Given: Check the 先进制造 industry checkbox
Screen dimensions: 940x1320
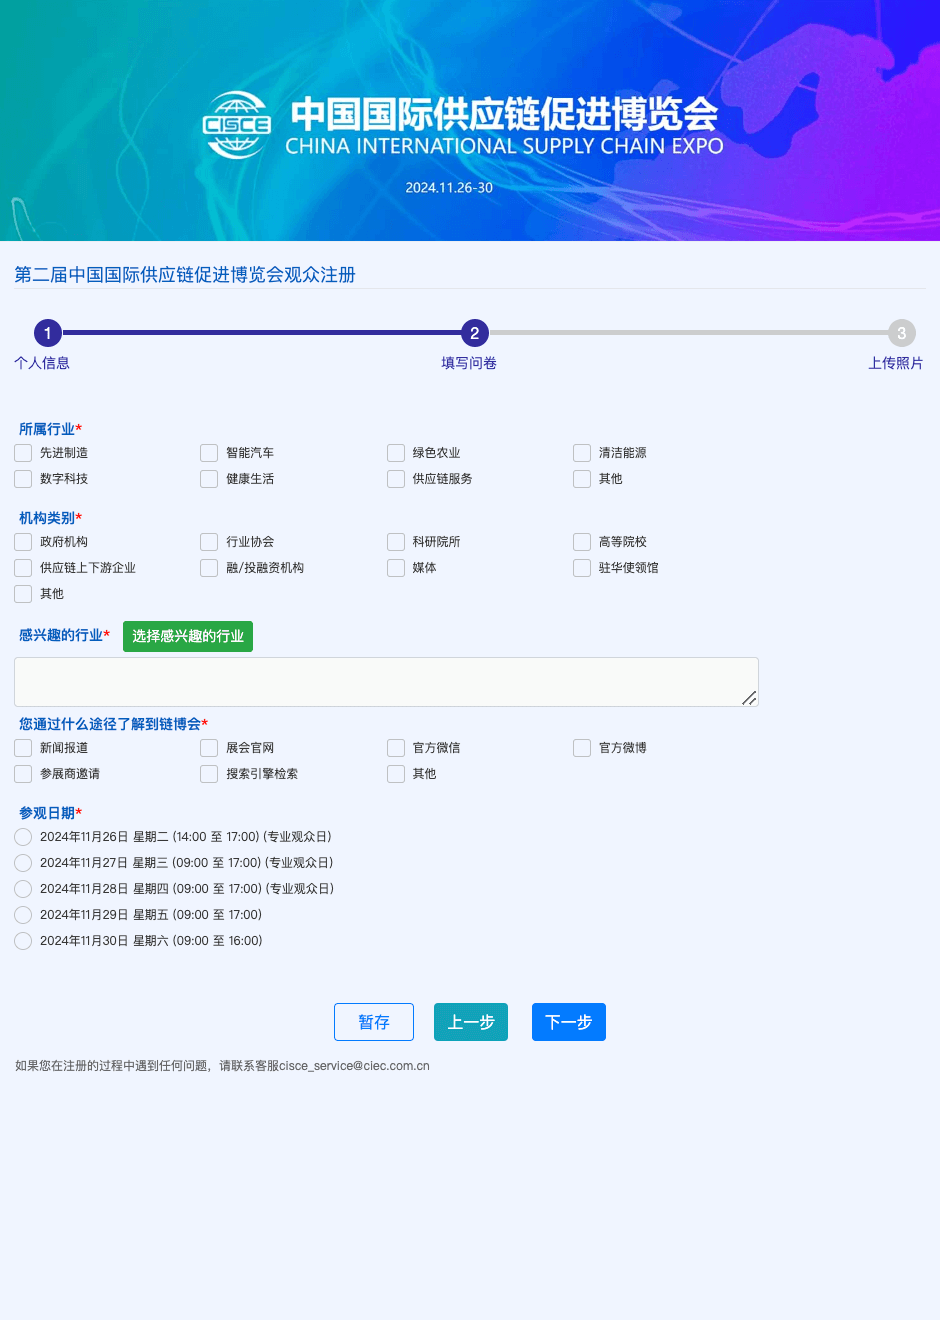Looking at the screenshot, I should [23, 453].
